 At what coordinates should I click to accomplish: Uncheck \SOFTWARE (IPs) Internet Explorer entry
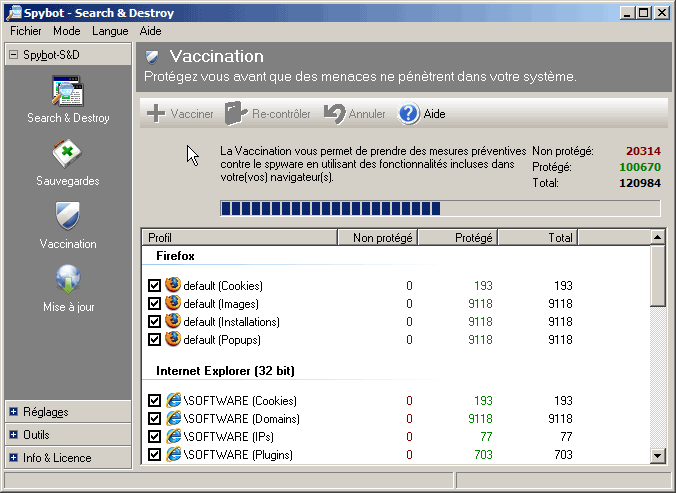[154, 437]
